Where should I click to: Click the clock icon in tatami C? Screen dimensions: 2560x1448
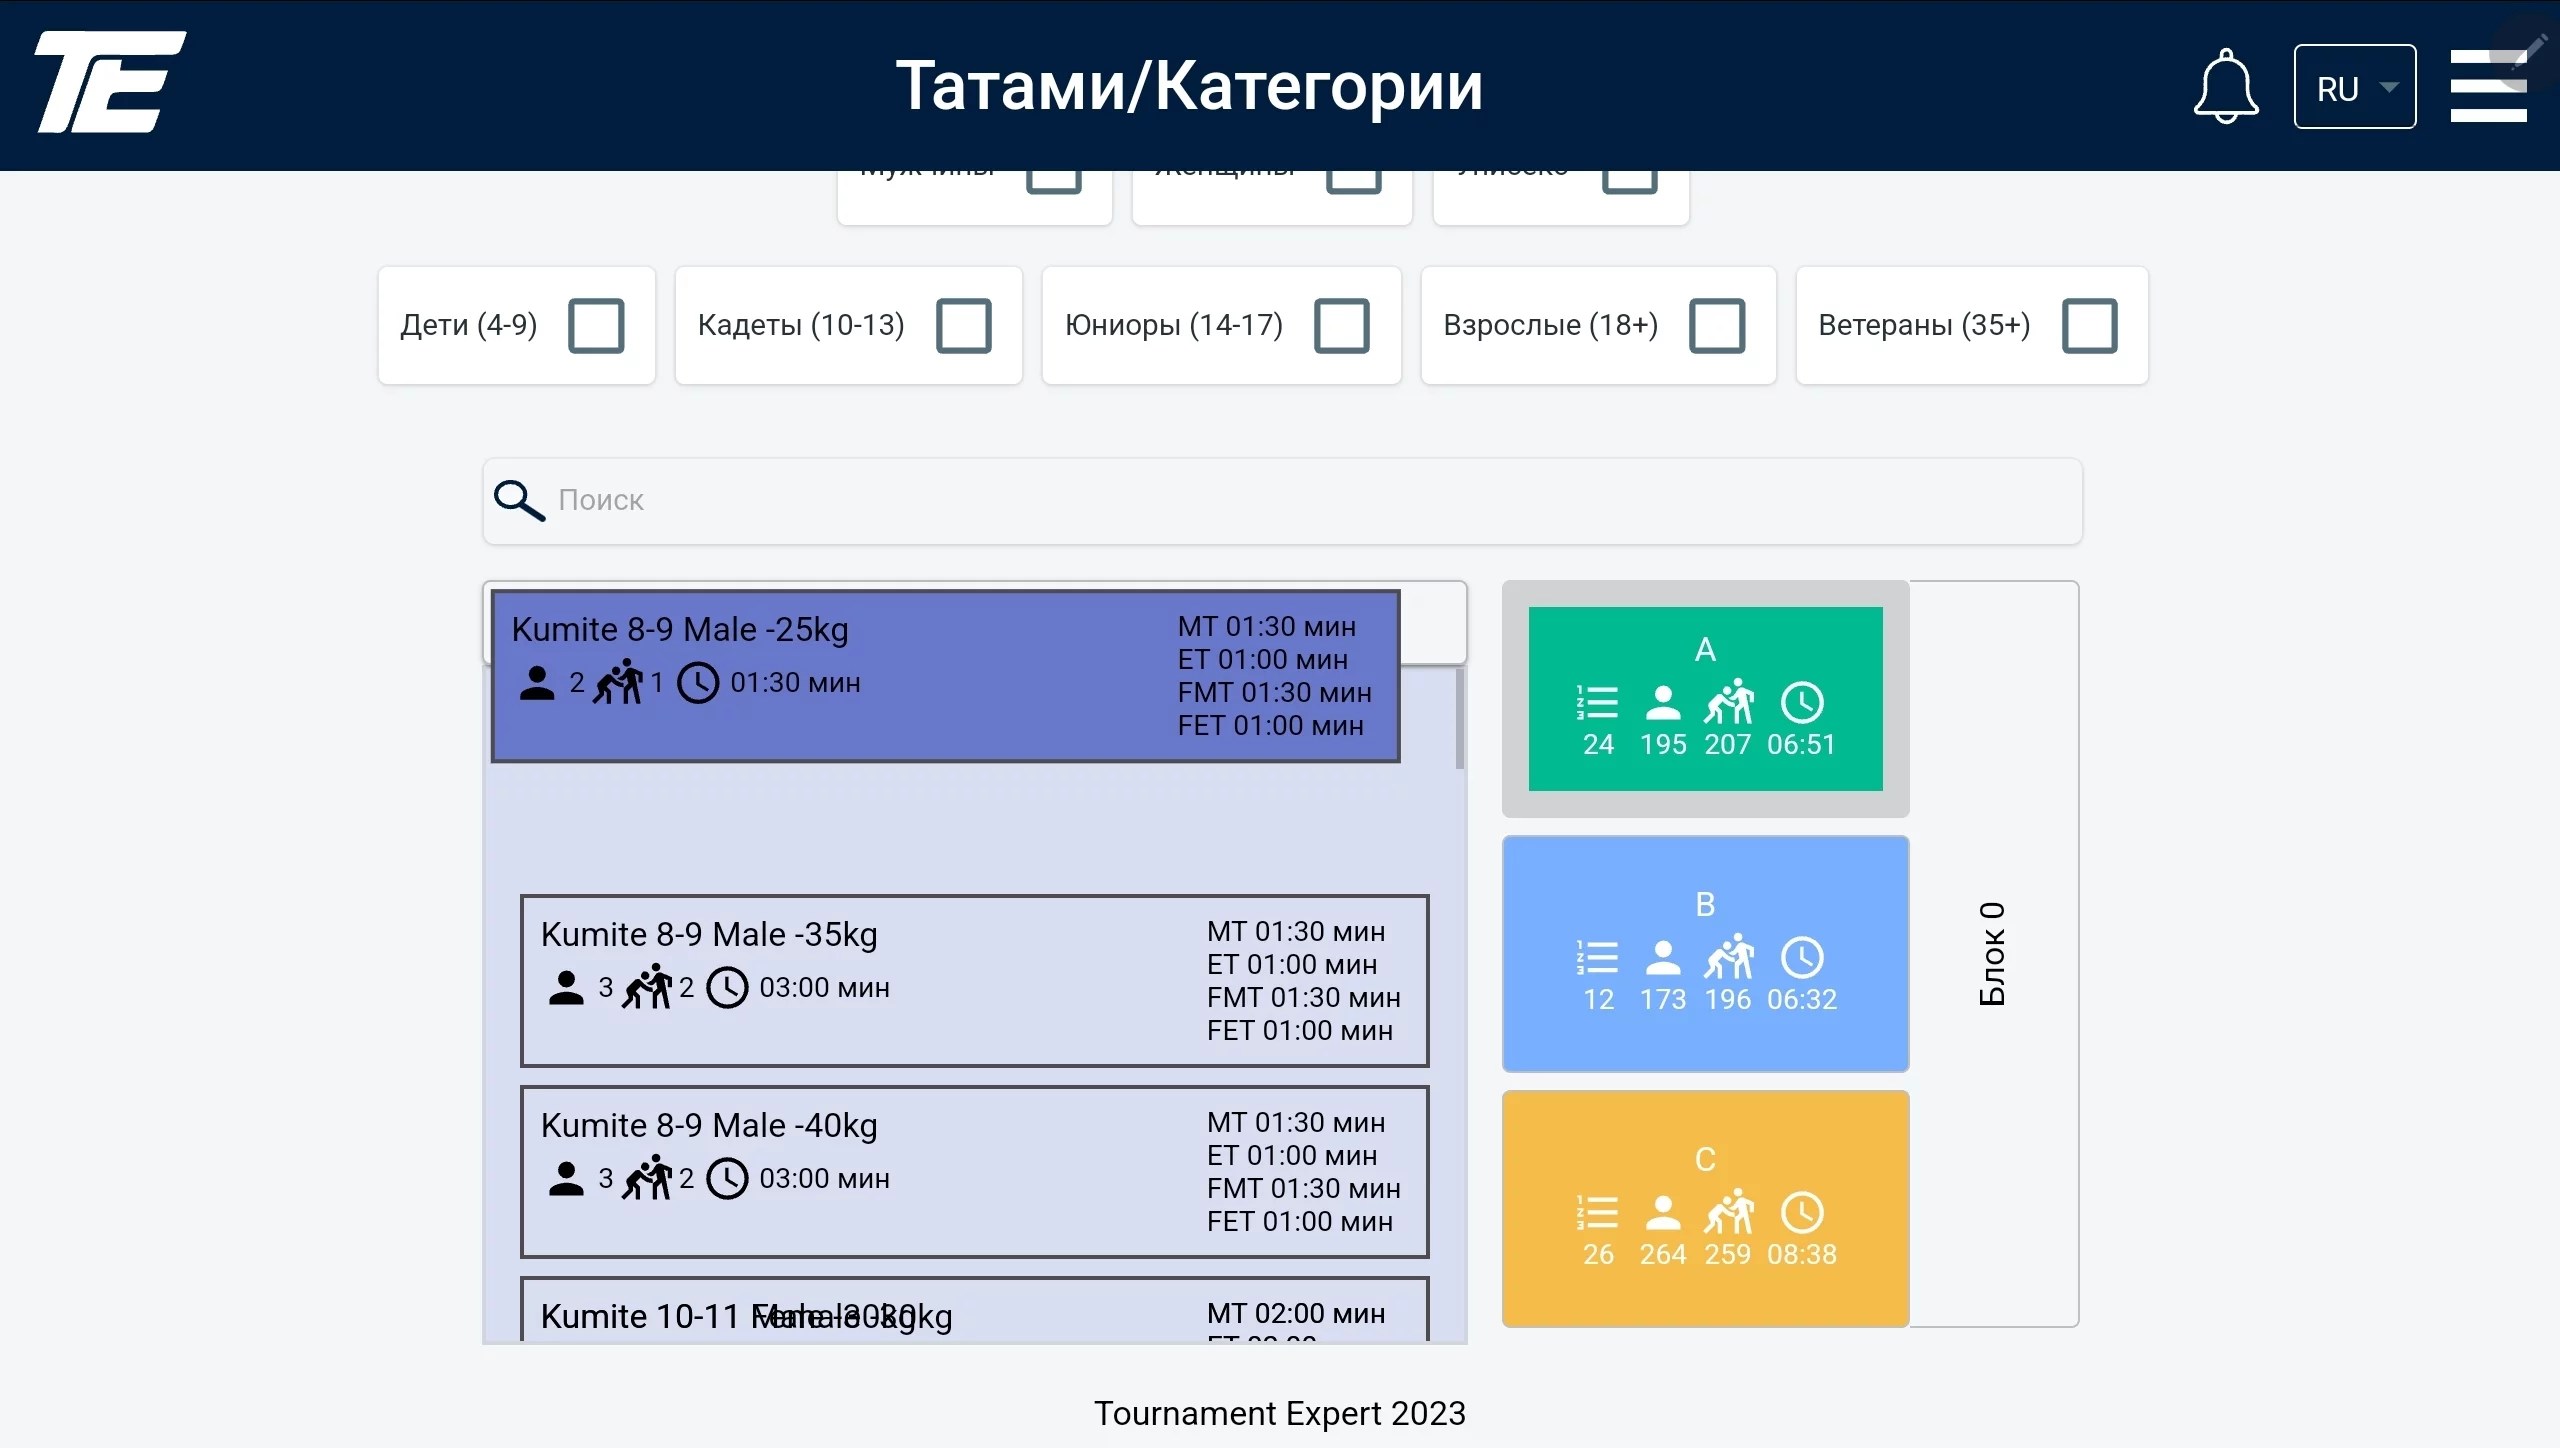[x=1802, y=1213]
